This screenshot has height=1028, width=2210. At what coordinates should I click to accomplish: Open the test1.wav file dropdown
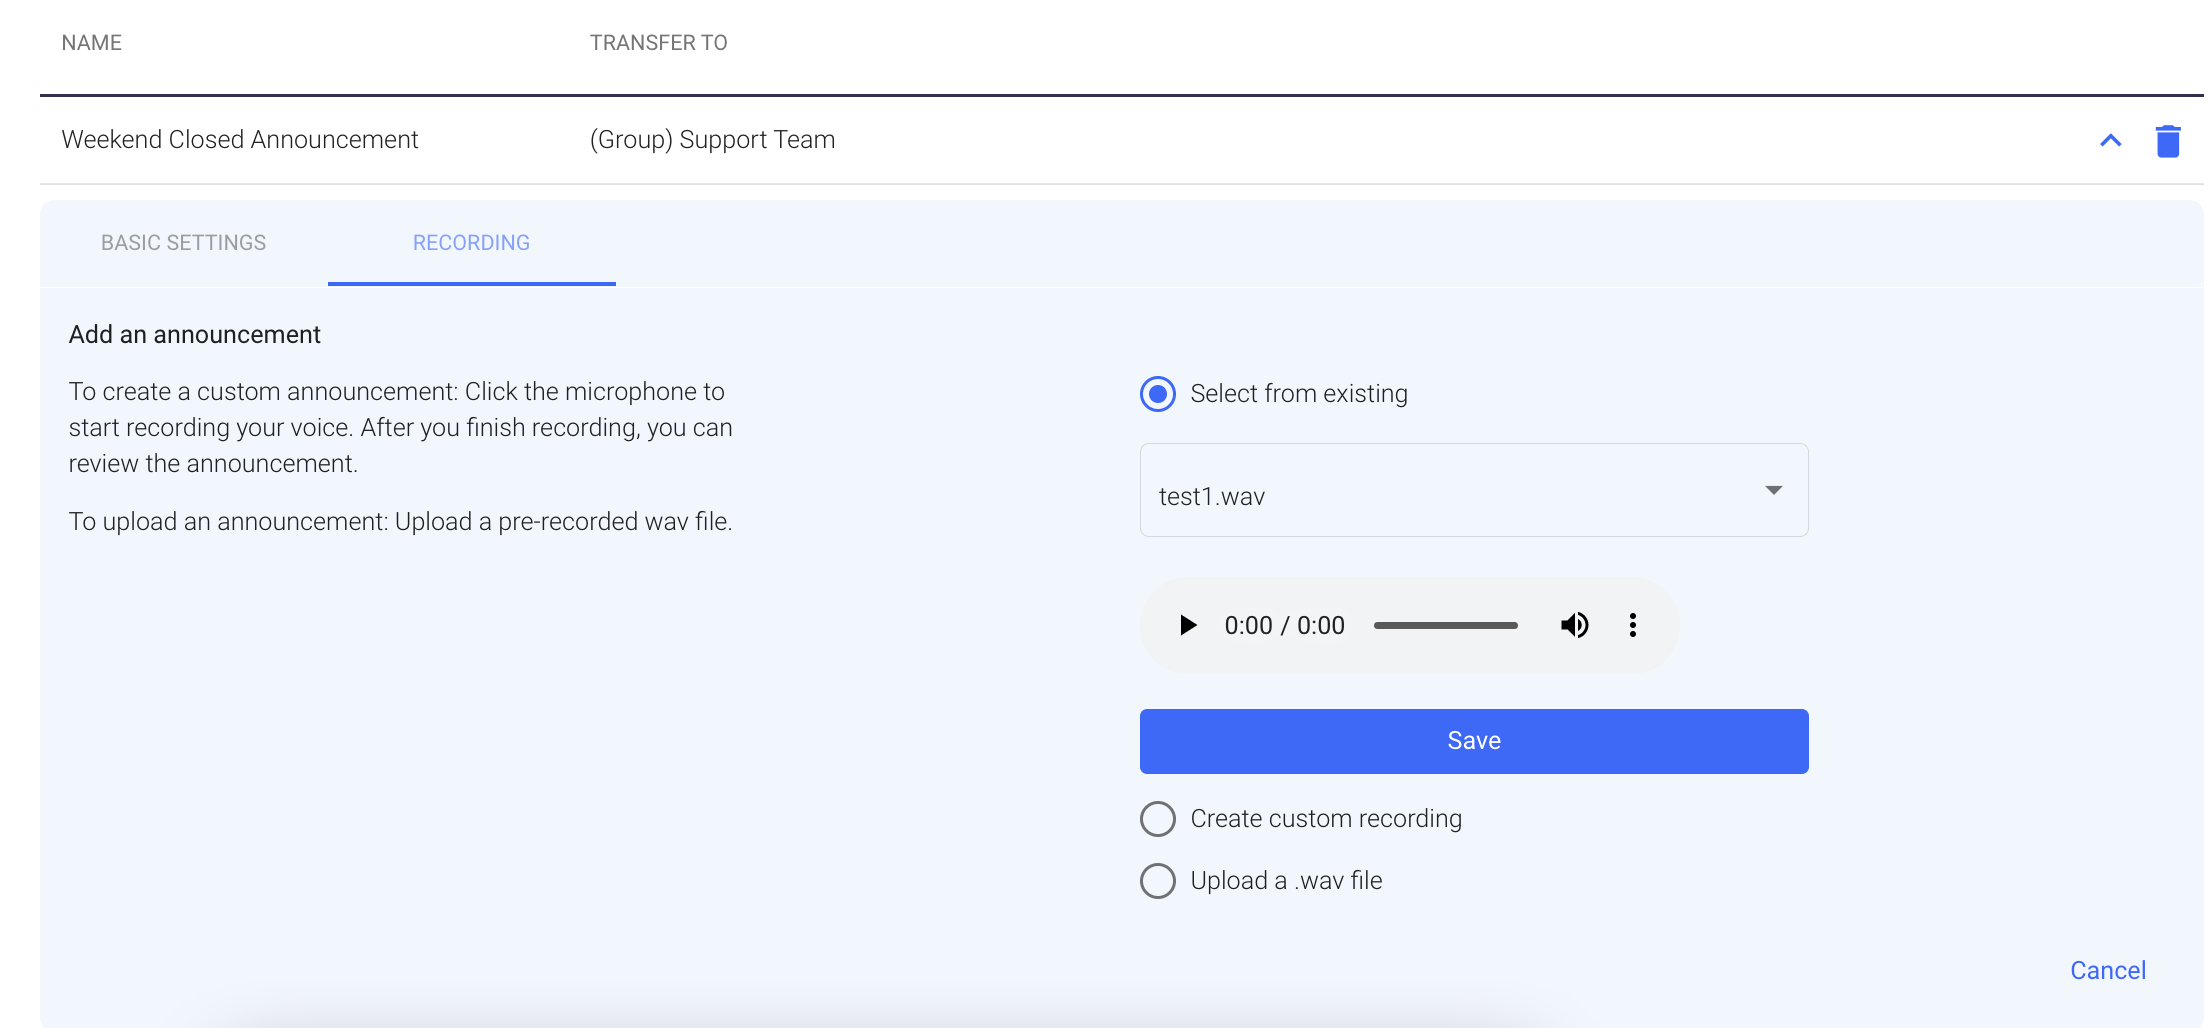point(1474,490)
